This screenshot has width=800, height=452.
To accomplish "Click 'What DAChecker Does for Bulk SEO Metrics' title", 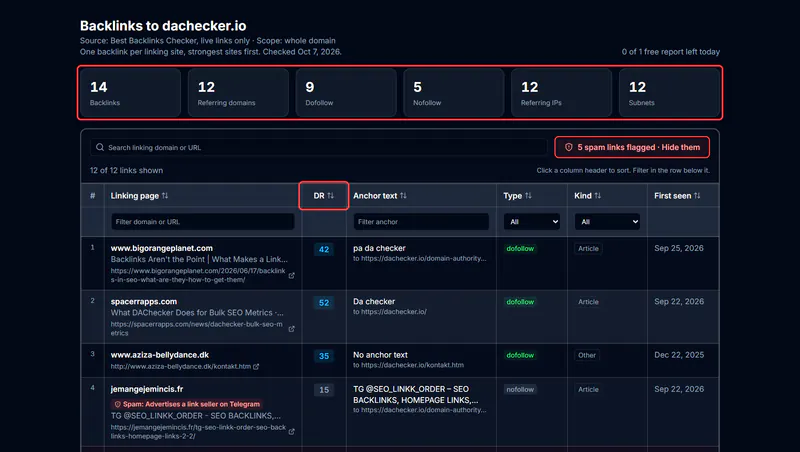I will [x=197, y=312].
